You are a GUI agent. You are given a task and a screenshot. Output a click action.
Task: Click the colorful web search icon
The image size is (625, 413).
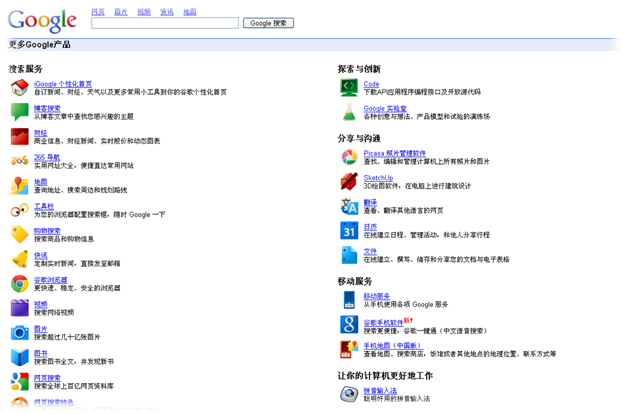pyautogui.click(x=20, y=382)
